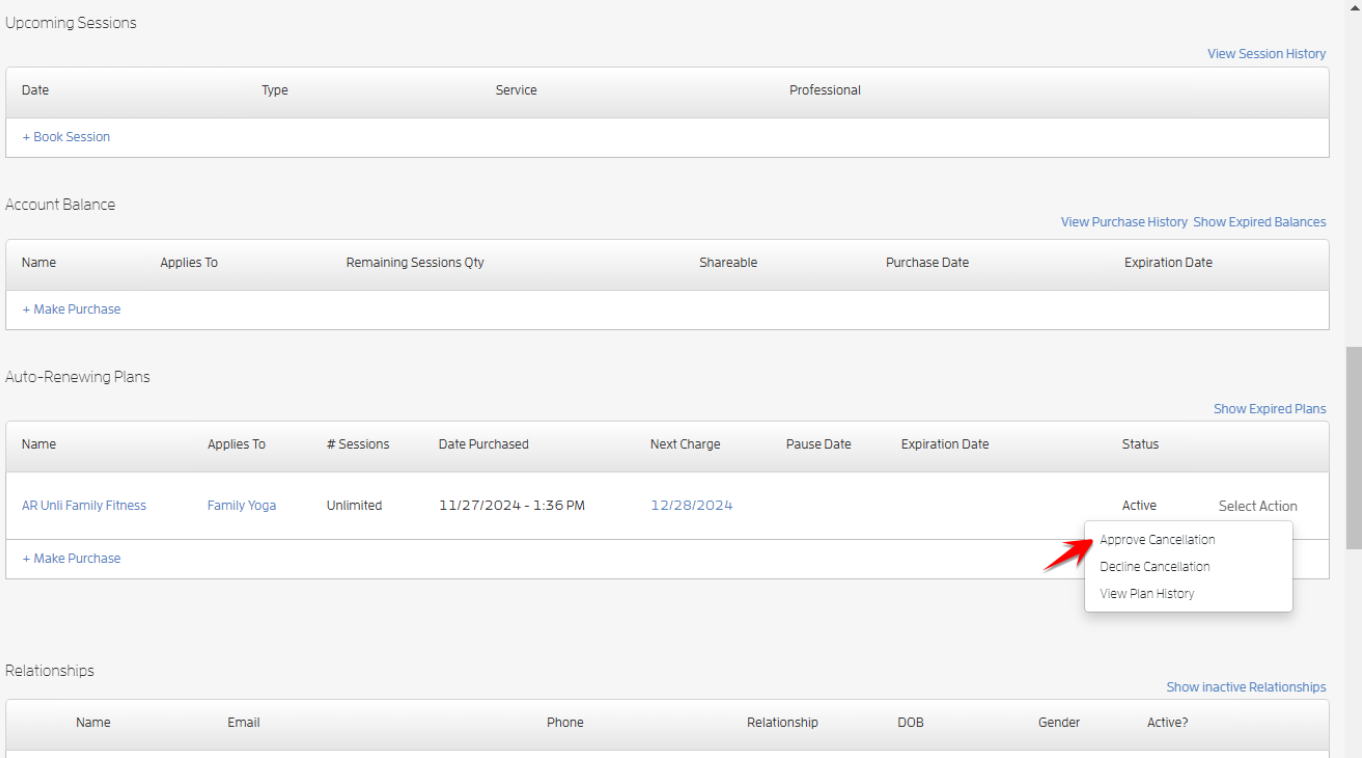Viewport: 1362px width, 758px height.
Task: Open View Session History link
Action: point(1266,54)
